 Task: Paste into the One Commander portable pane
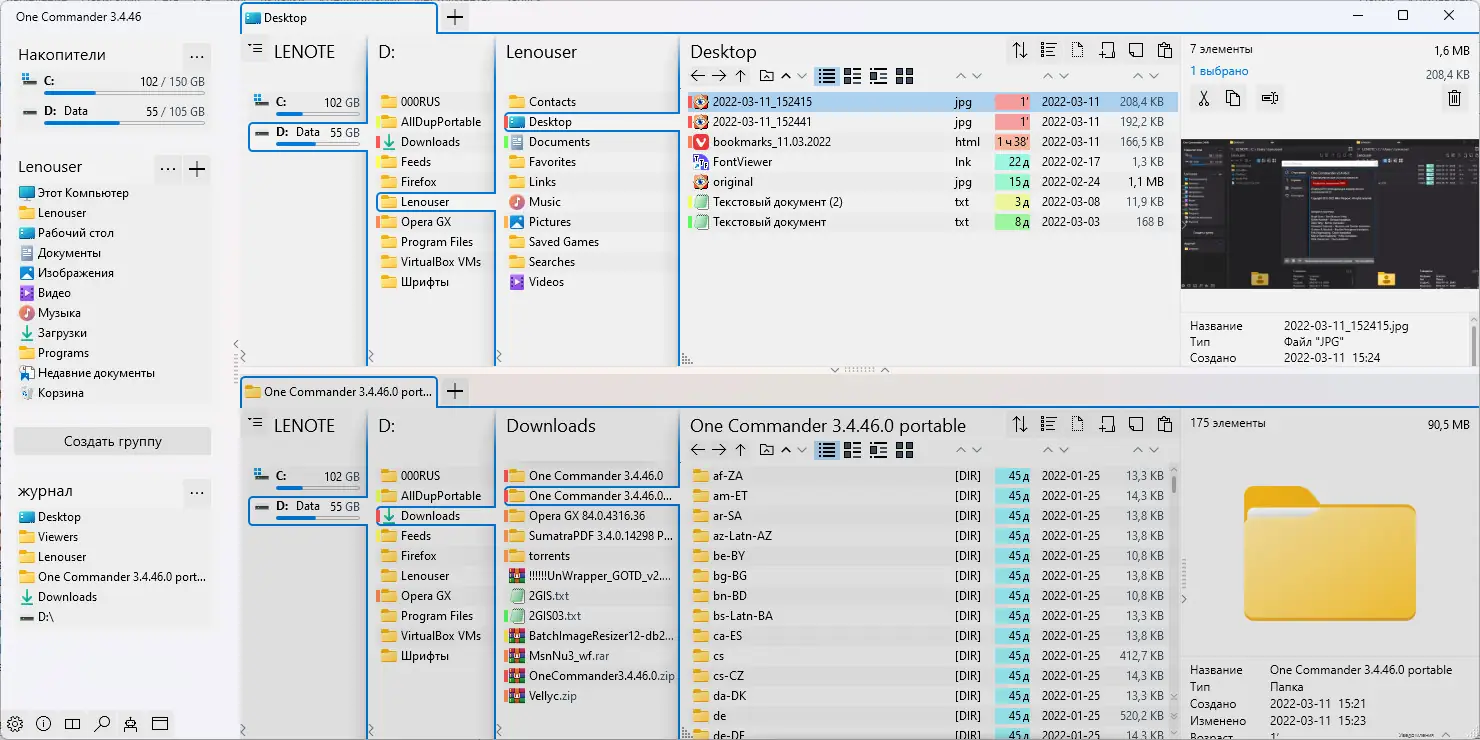click(1165, 424)
